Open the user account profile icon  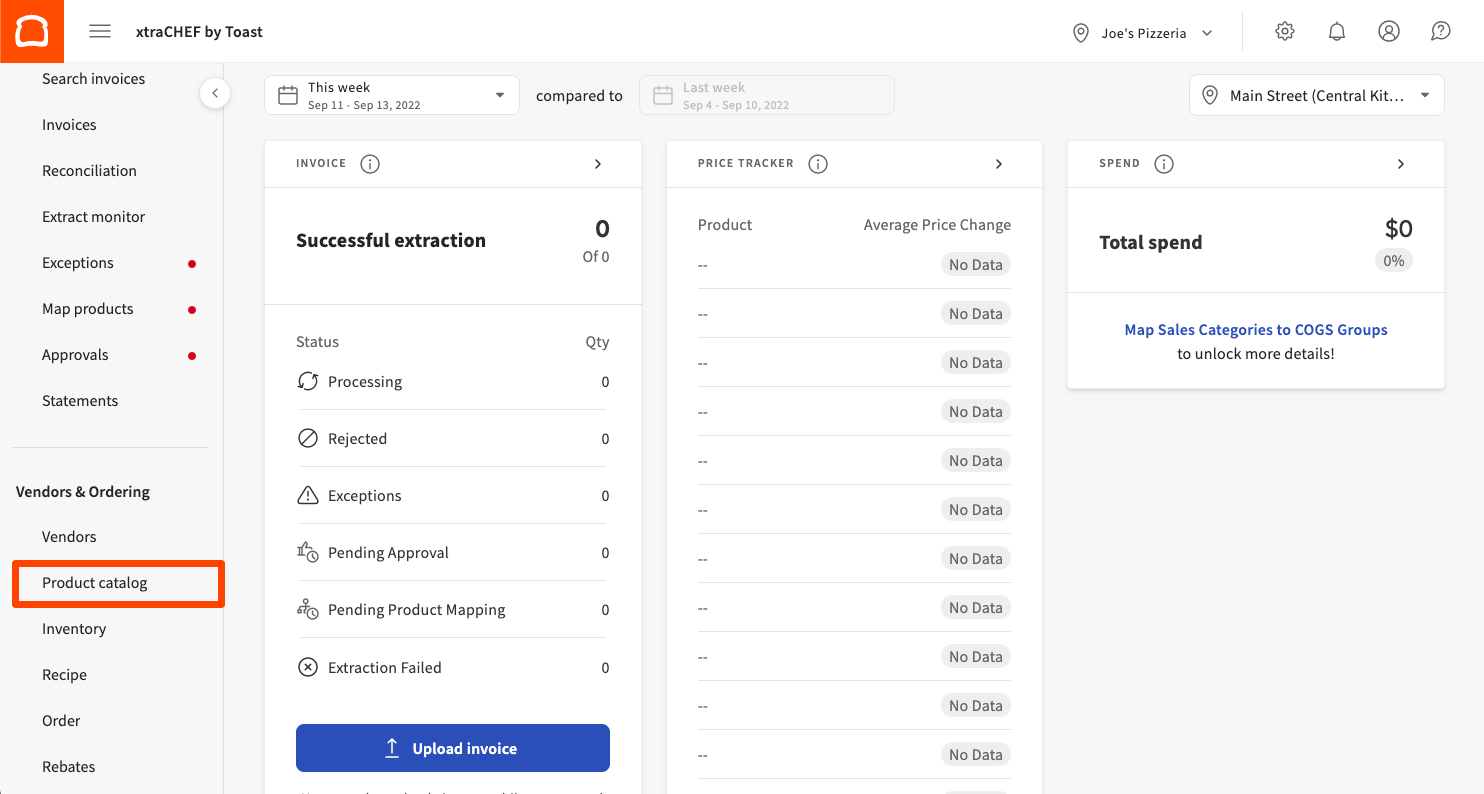tap(1389, 31)
